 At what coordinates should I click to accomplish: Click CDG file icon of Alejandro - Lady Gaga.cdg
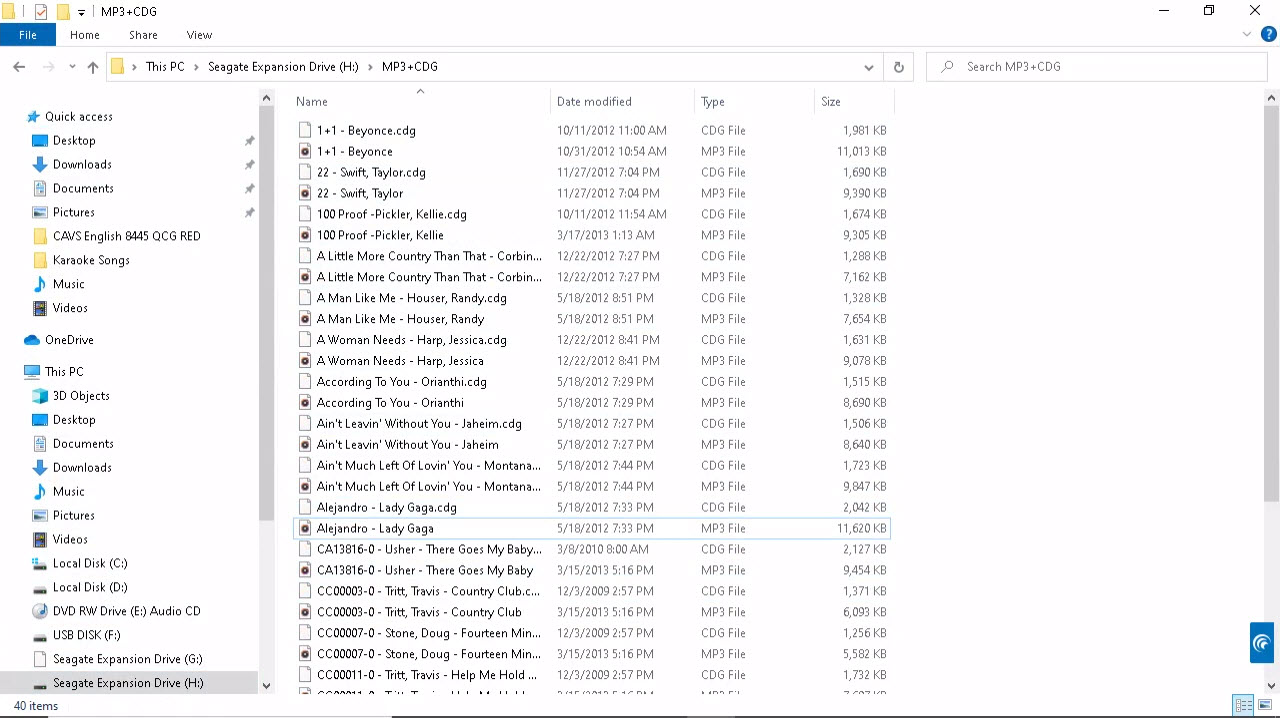click(x=305, y=509)
